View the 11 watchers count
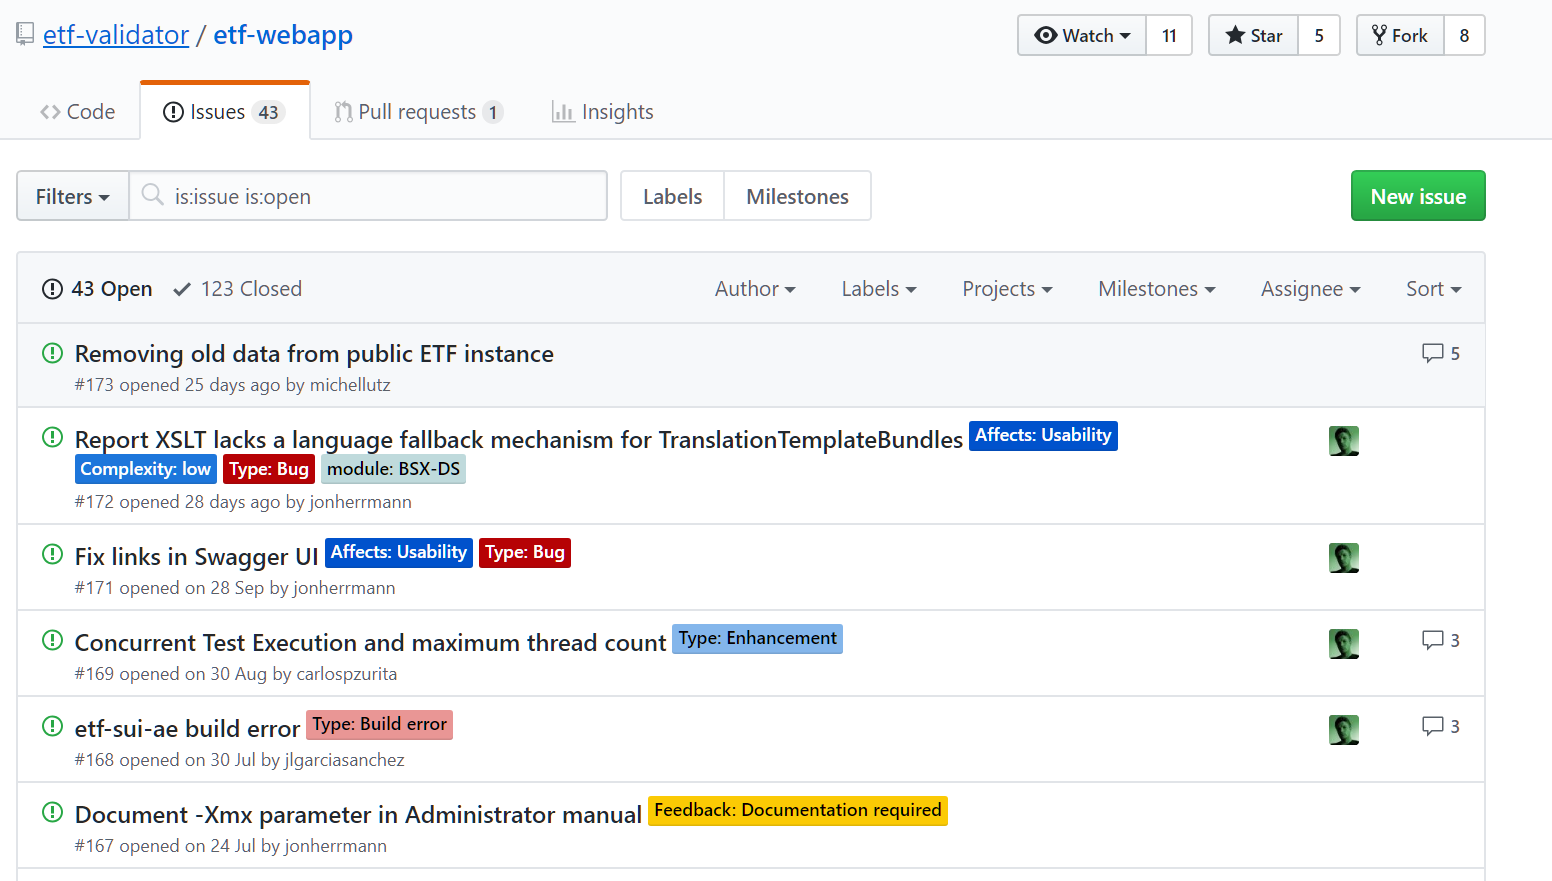The width and height of the screenshot is (1552, 881). tap(1169, 35)
